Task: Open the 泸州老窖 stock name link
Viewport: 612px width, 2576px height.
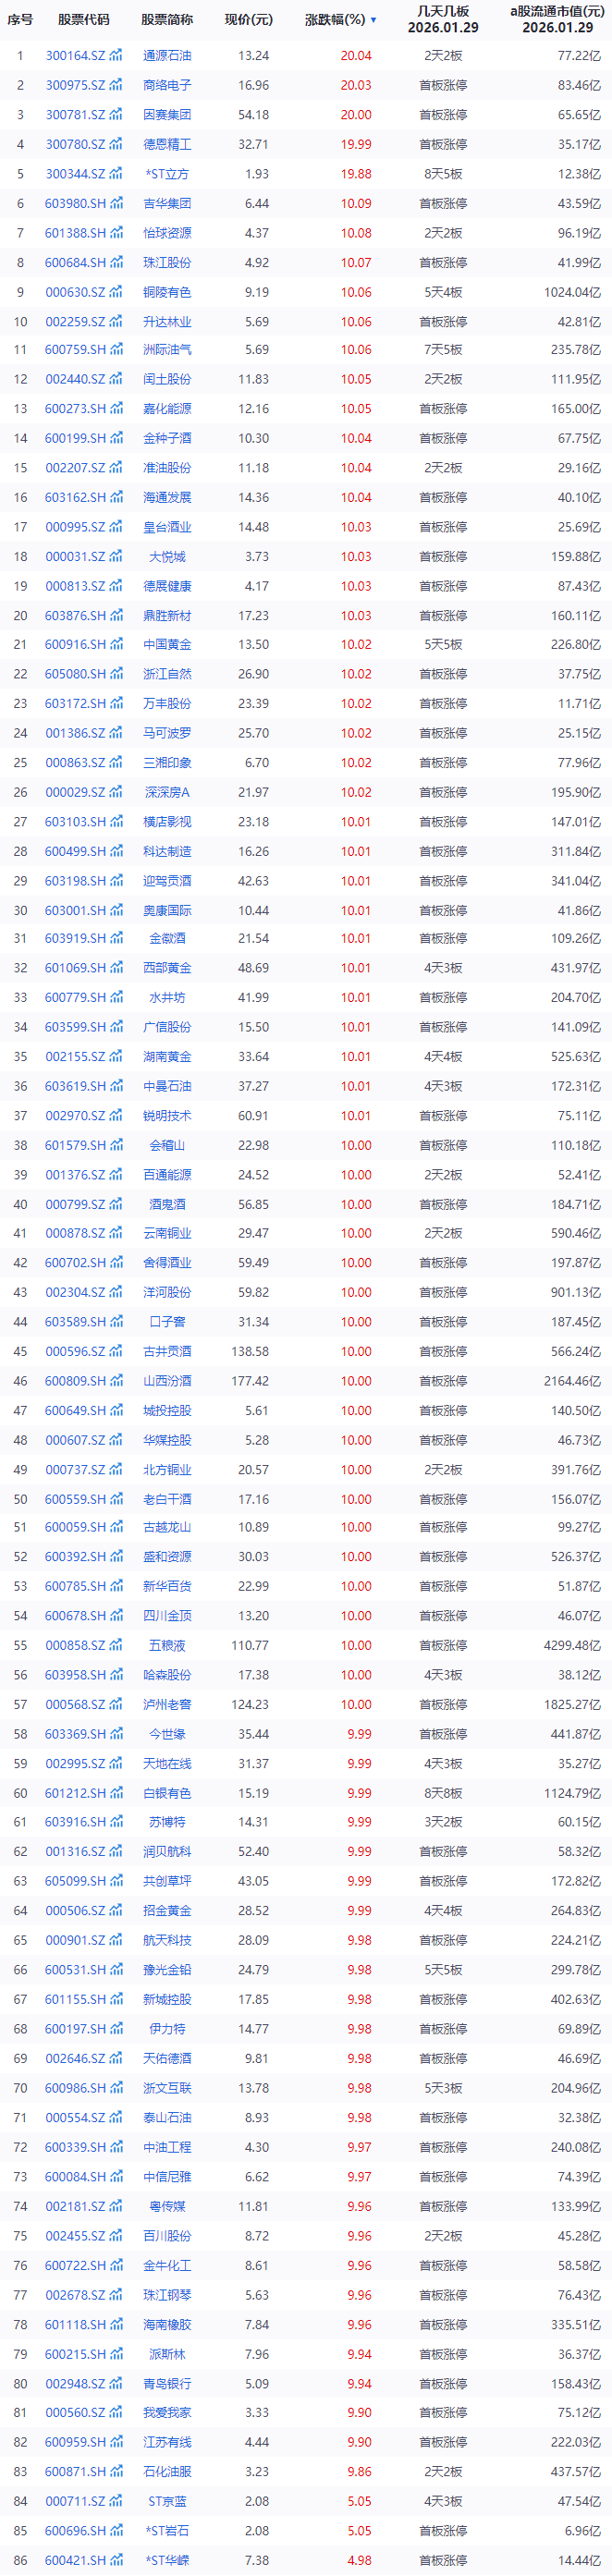Action: [167, 1704]
